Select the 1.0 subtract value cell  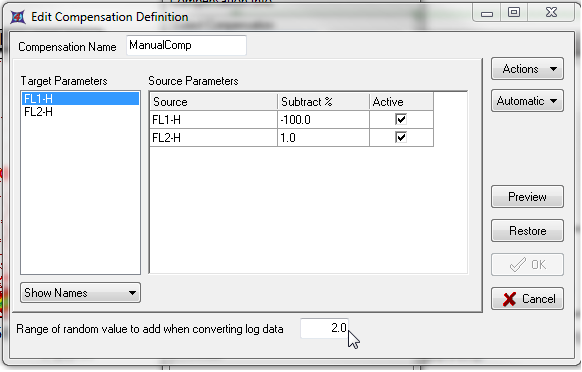(x=323, y=138)
